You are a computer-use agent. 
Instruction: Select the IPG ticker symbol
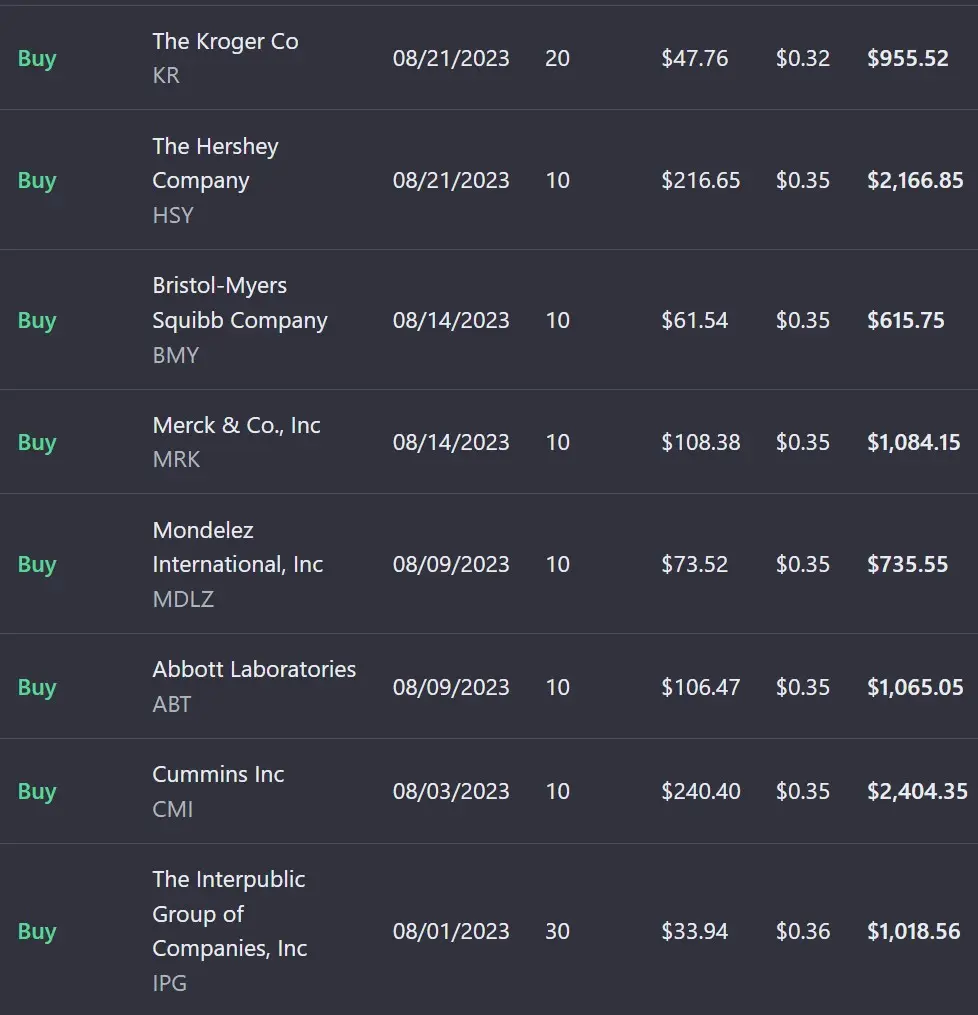click(x=170, y=983)
